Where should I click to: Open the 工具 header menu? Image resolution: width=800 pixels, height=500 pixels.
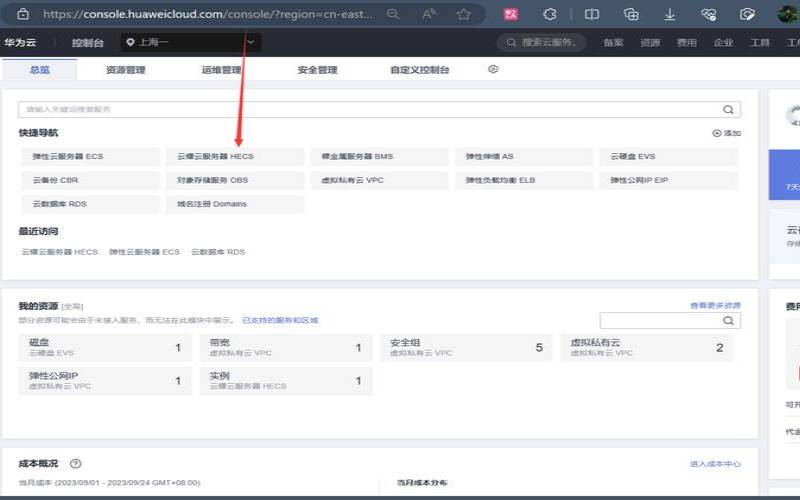click(760, 43)
